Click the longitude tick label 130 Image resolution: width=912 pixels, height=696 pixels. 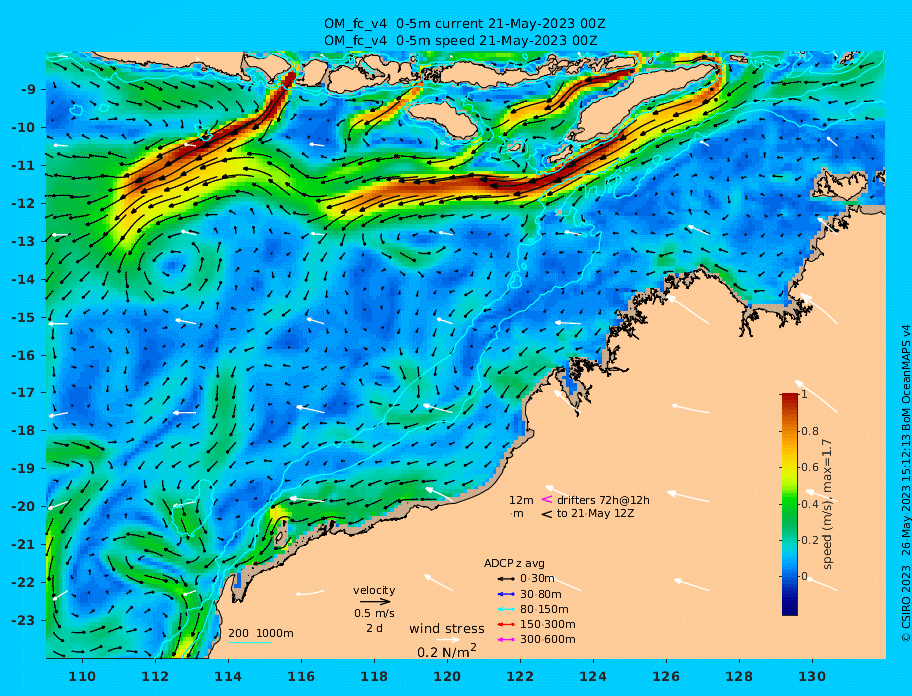813,677
